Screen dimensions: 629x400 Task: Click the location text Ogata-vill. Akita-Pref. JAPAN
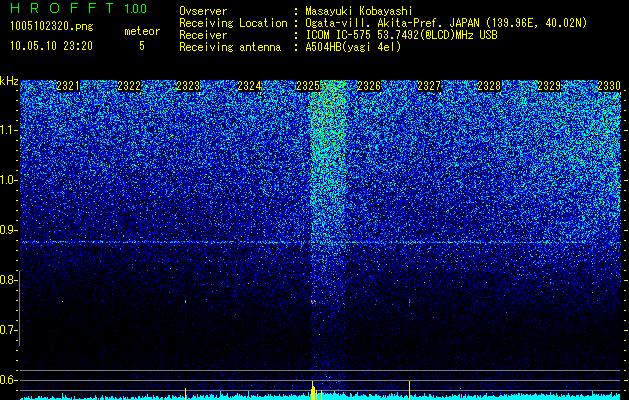click(x=392, y=23)
